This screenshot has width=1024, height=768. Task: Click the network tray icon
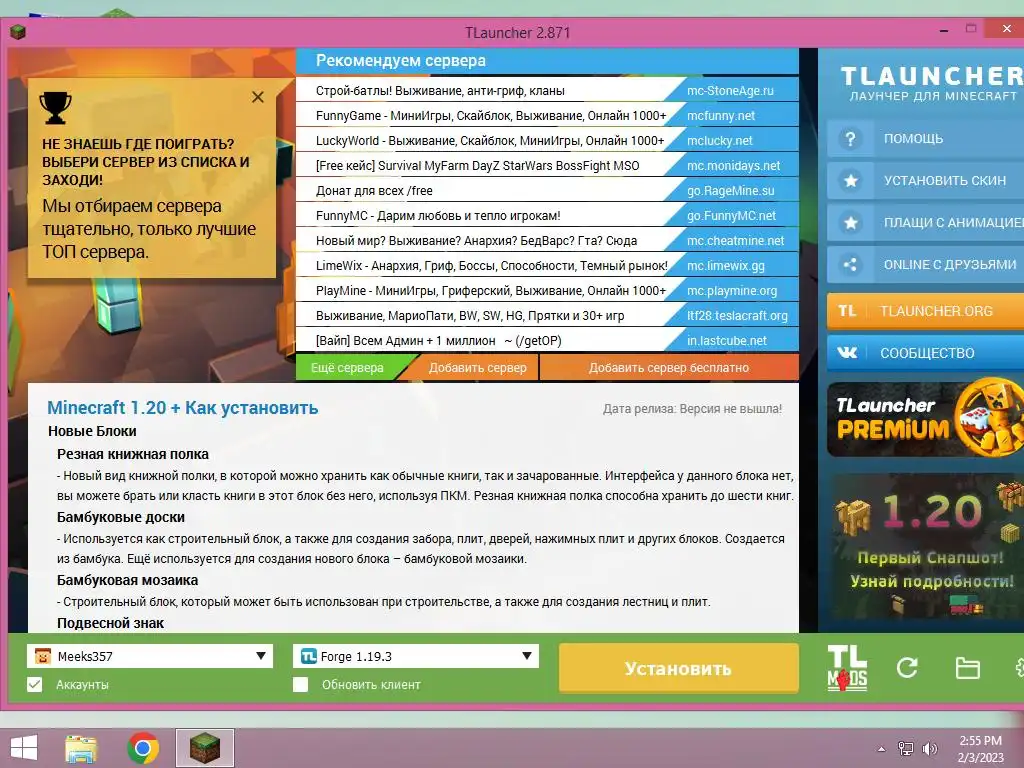906,749
